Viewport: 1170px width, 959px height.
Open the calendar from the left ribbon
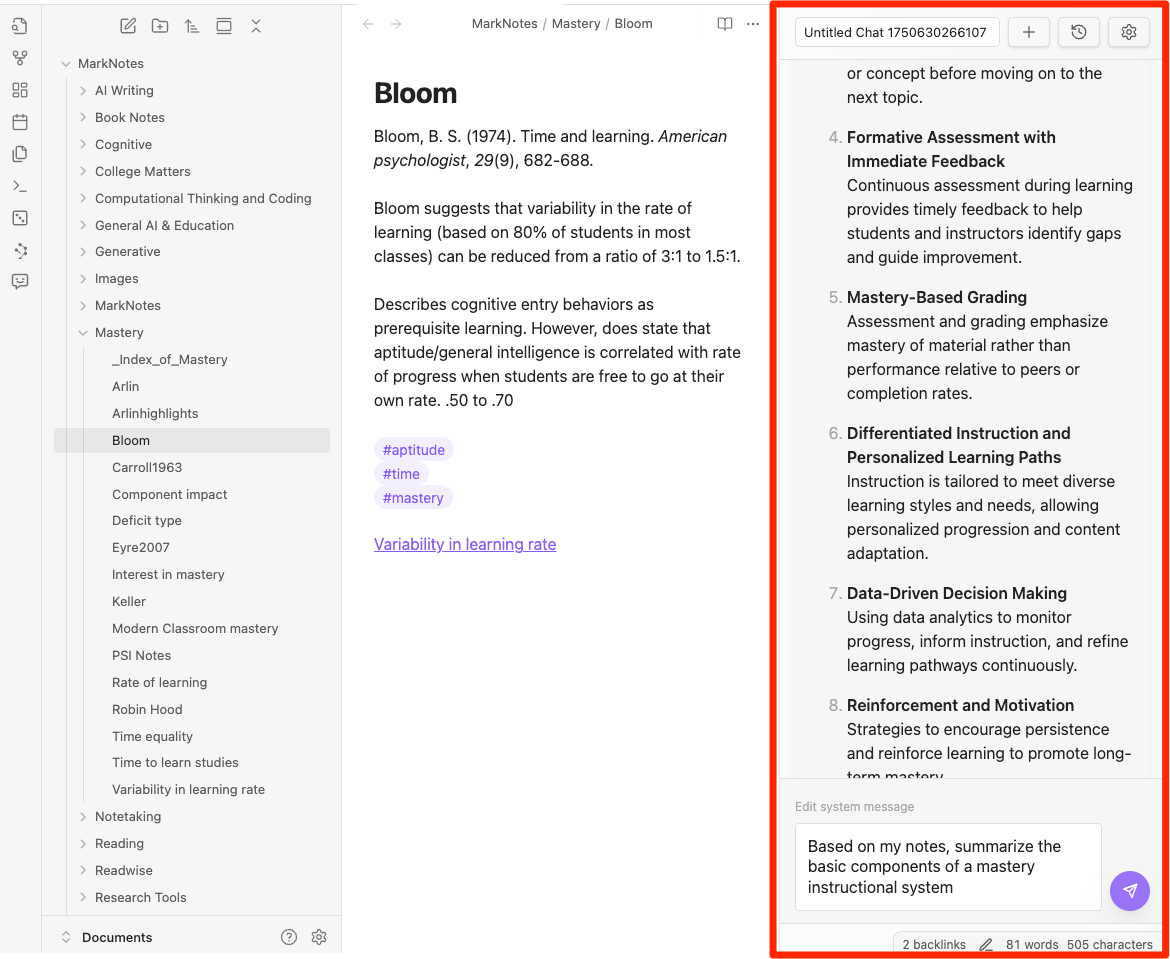(x=20, y=122)
